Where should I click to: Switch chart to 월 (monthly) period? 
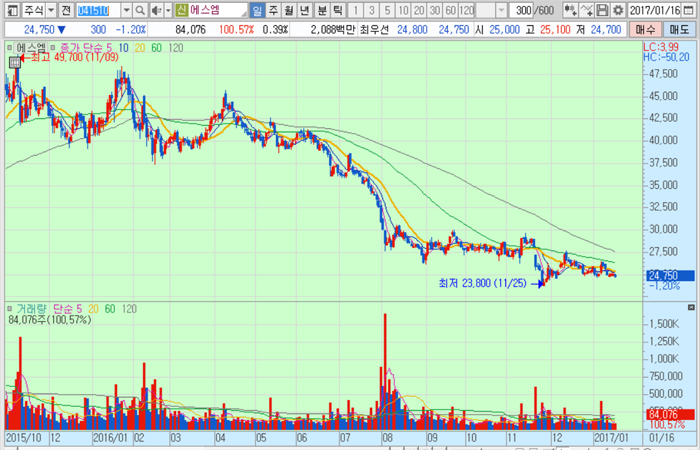(289, 10)
